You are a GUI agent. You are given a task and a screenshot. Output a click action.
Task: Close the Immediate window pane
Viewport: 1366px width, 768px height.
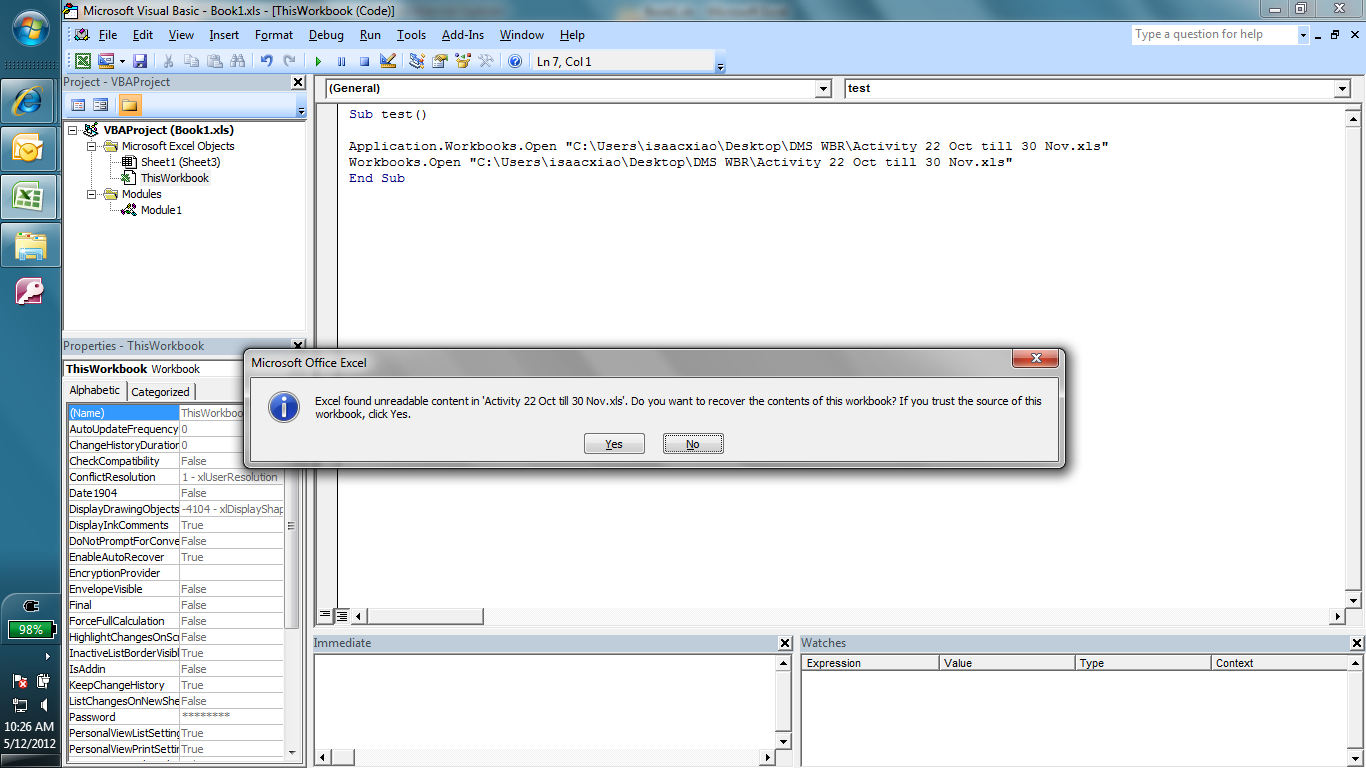[786, 643]
